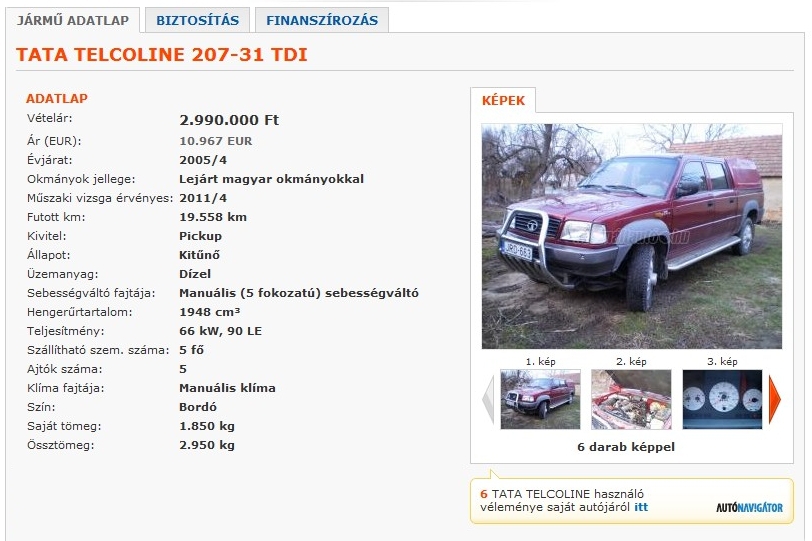Click the main red pickup photo
The width and height of the screenshot is (812, 541).
point(632,236)
